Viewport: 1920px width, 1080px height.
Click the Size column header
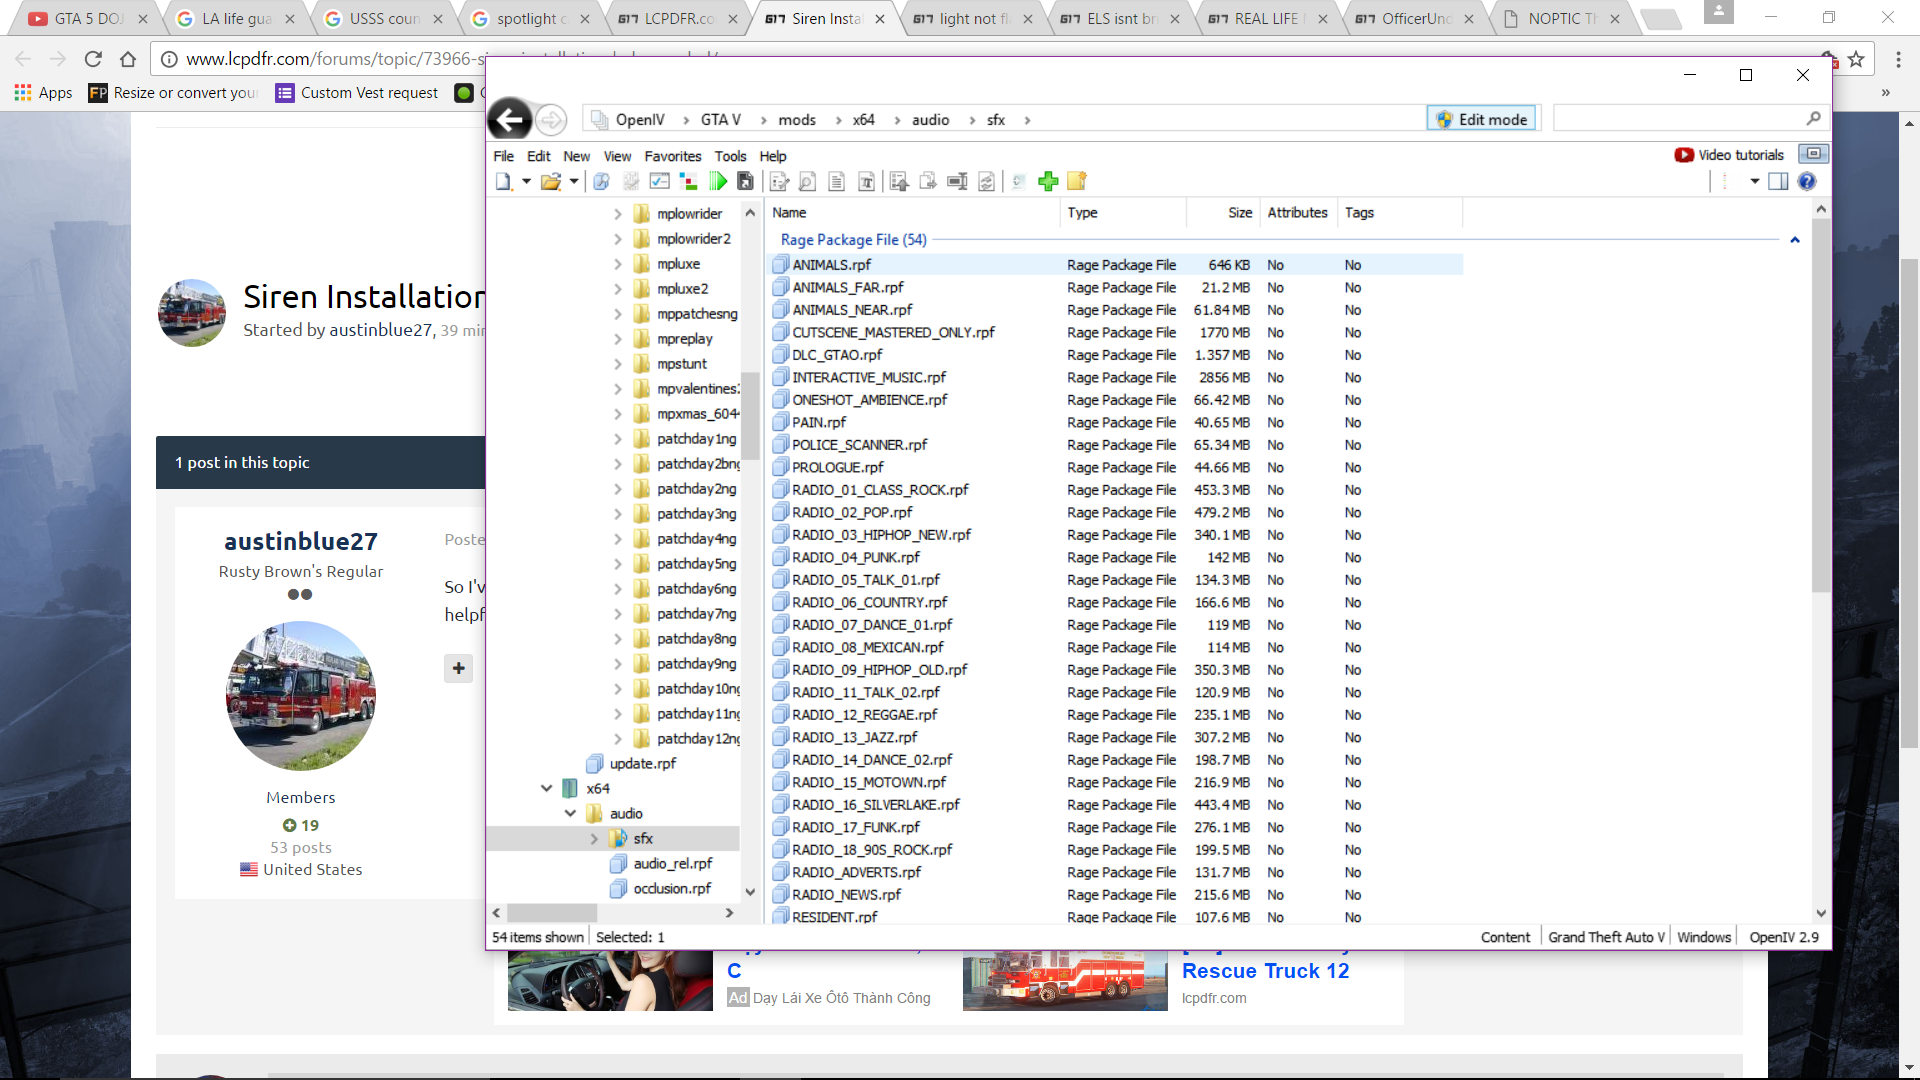[1240, 212]
